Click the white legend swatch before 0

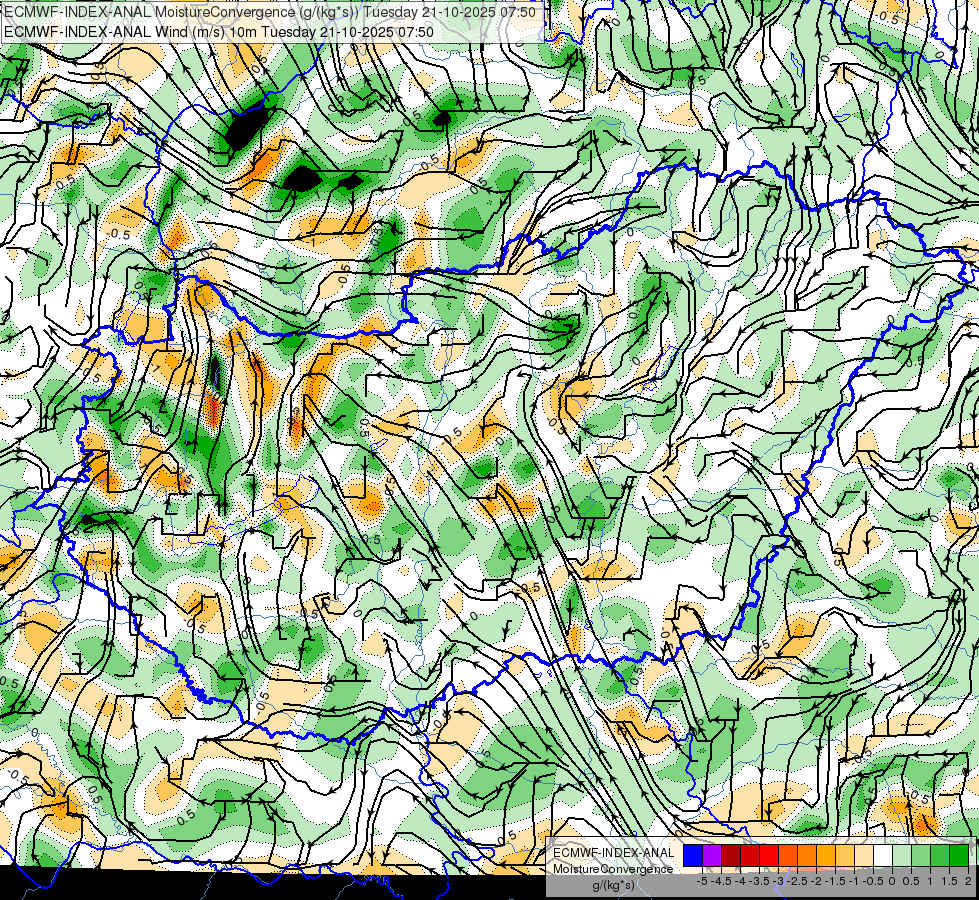(883, 855)
